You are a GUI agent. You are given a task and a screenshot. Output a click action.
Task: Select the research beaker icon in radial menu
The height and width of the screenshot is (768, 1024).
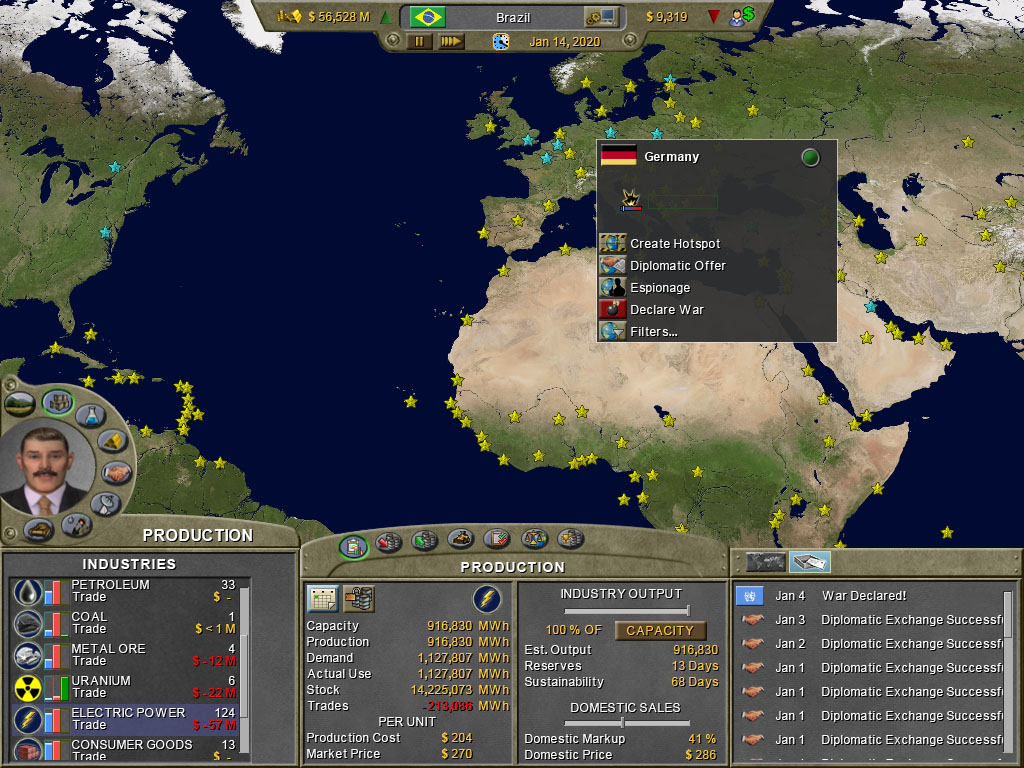point(89,415)
